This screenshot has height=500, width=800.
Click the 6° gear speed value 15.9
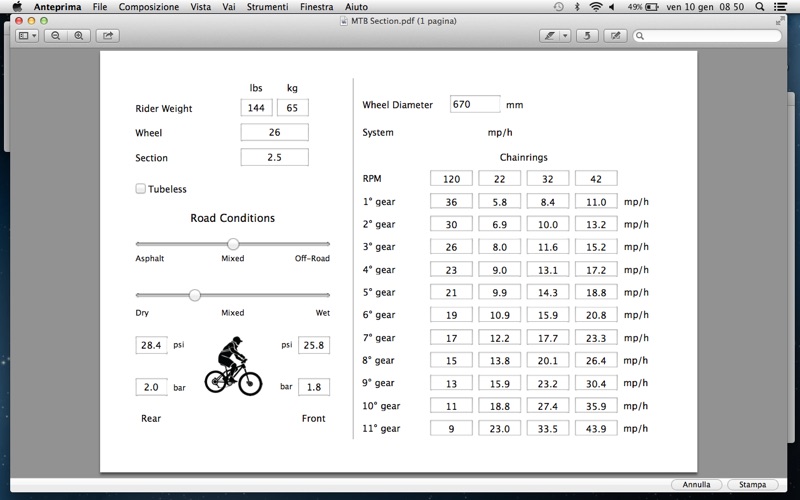547,315
